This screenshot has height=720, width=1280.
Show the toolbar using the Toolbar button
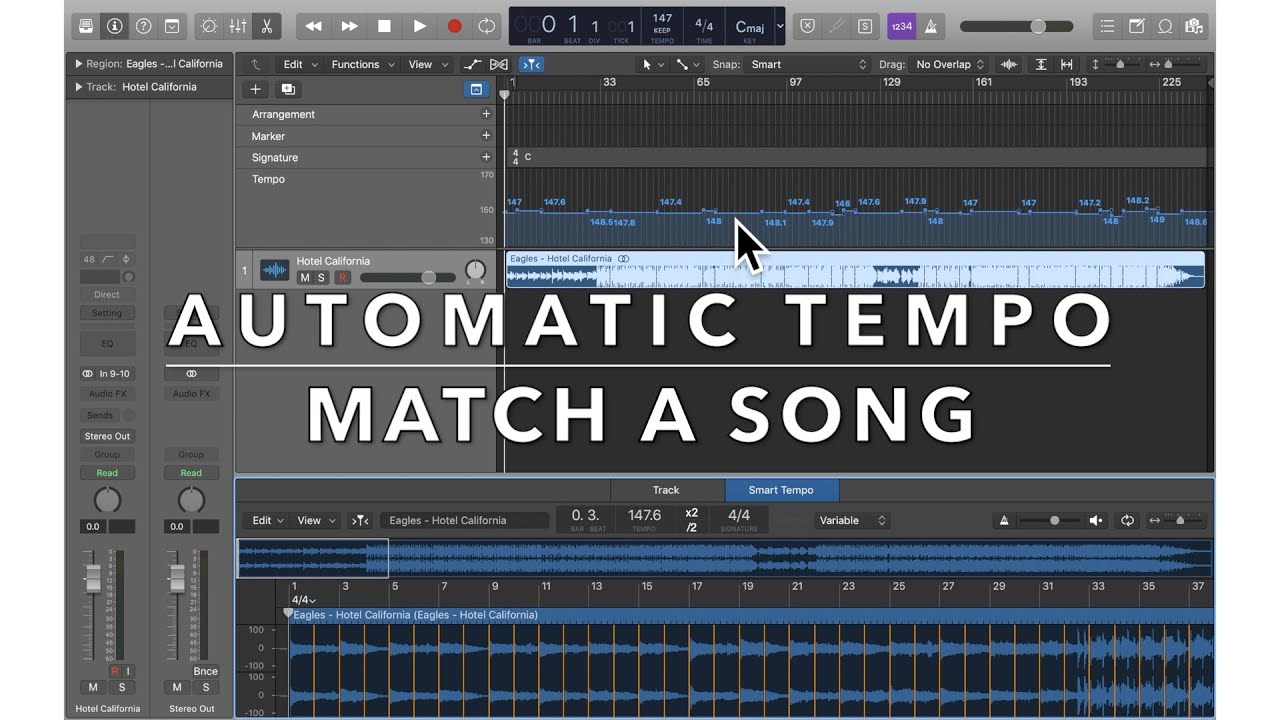tap(172, 26)
